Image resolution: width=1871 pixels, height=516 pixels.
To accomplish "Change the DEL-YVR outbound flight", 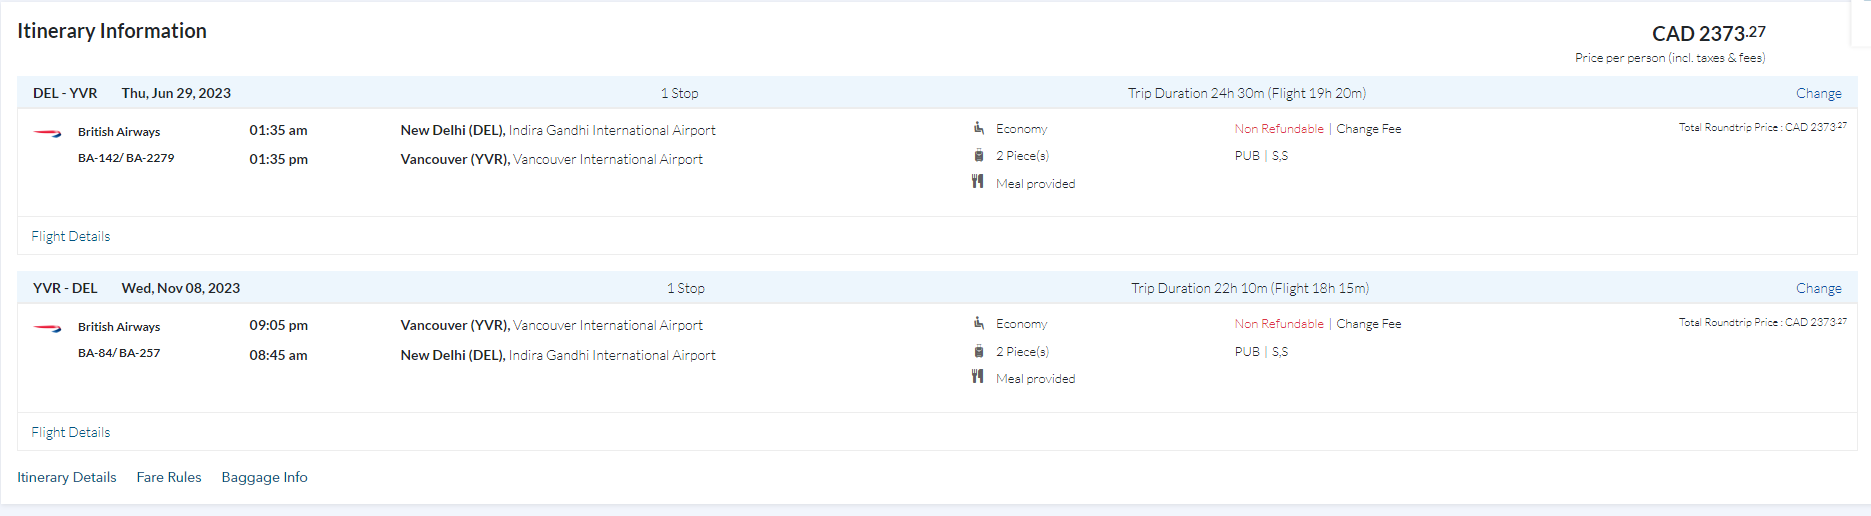I will point(1818,93).
